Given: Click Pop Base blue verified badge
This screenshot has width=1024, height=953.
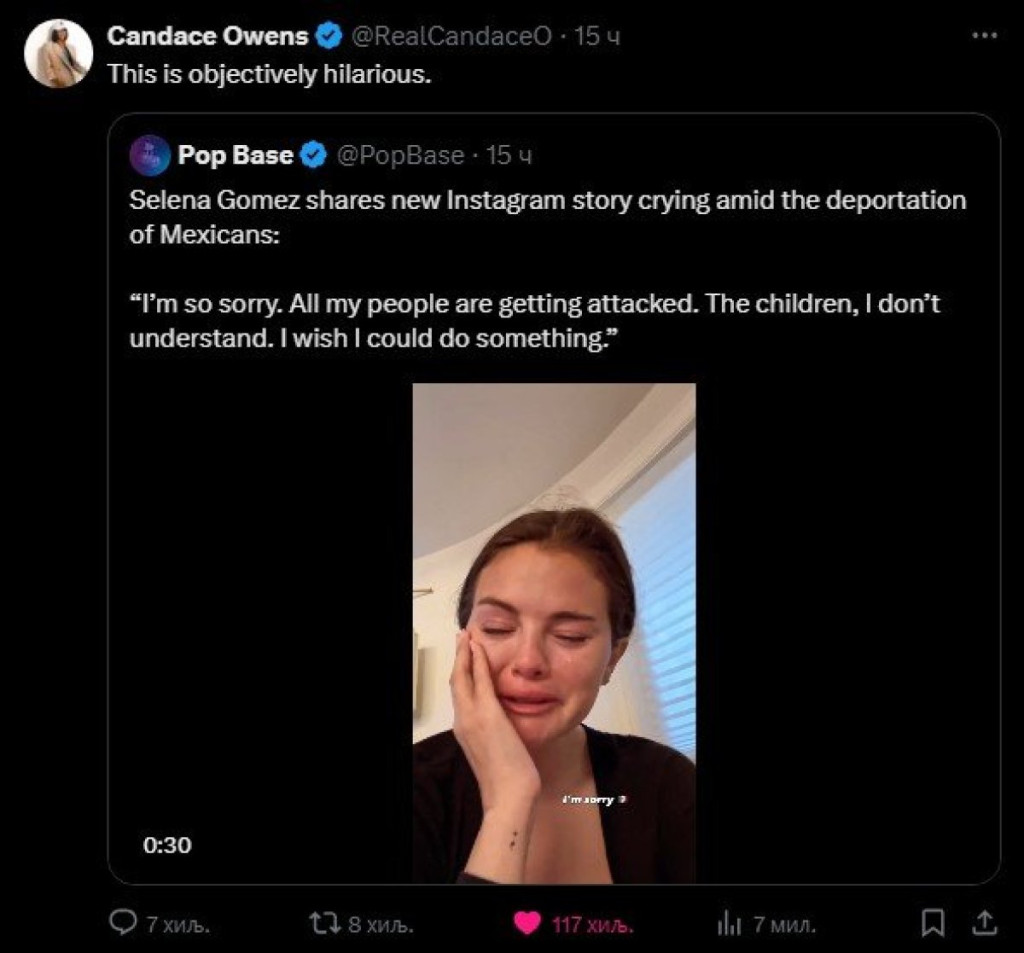Looking at the screenshot, I should 314,156.
